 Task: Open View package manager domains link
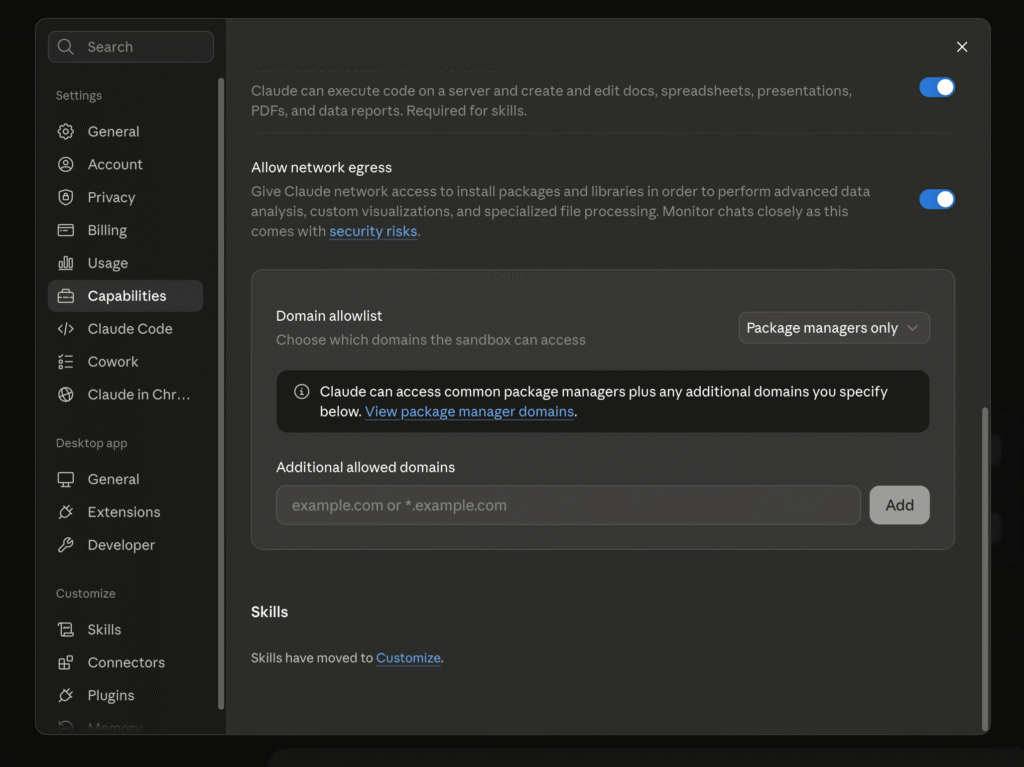tap(469, 412)
